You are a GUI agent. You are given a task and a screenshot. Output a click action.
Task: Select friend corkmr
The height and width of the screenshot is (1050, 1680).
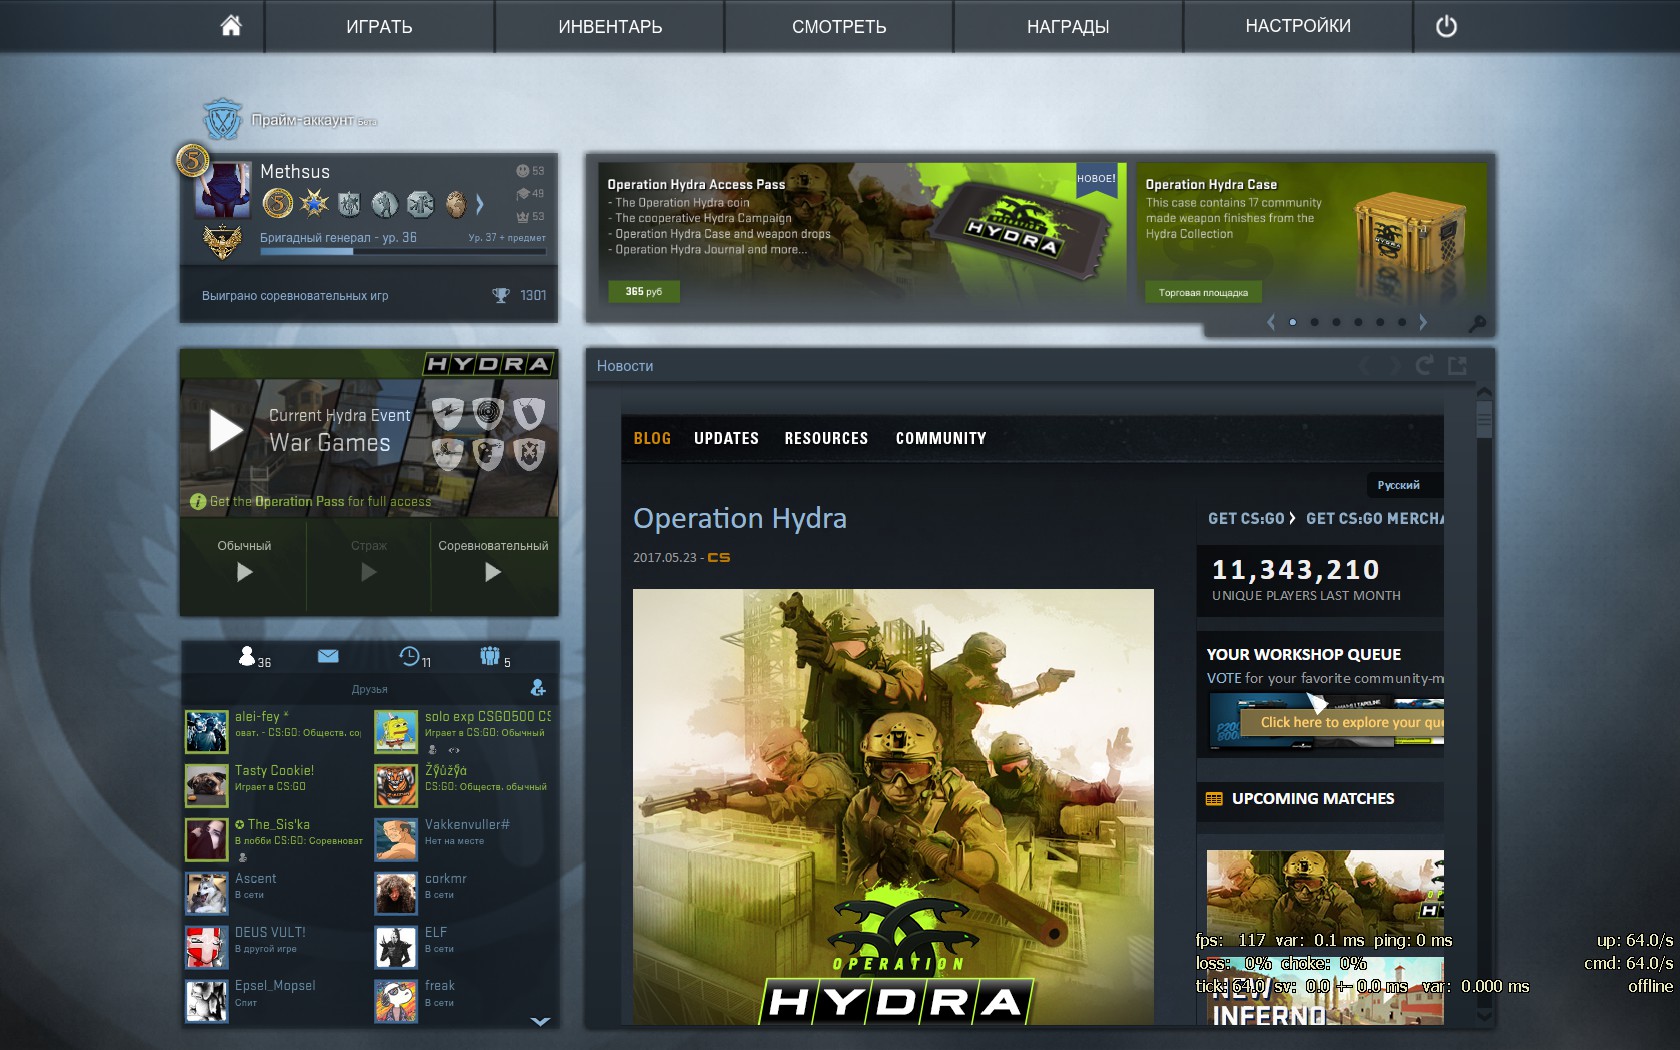[x=463, y=893]
